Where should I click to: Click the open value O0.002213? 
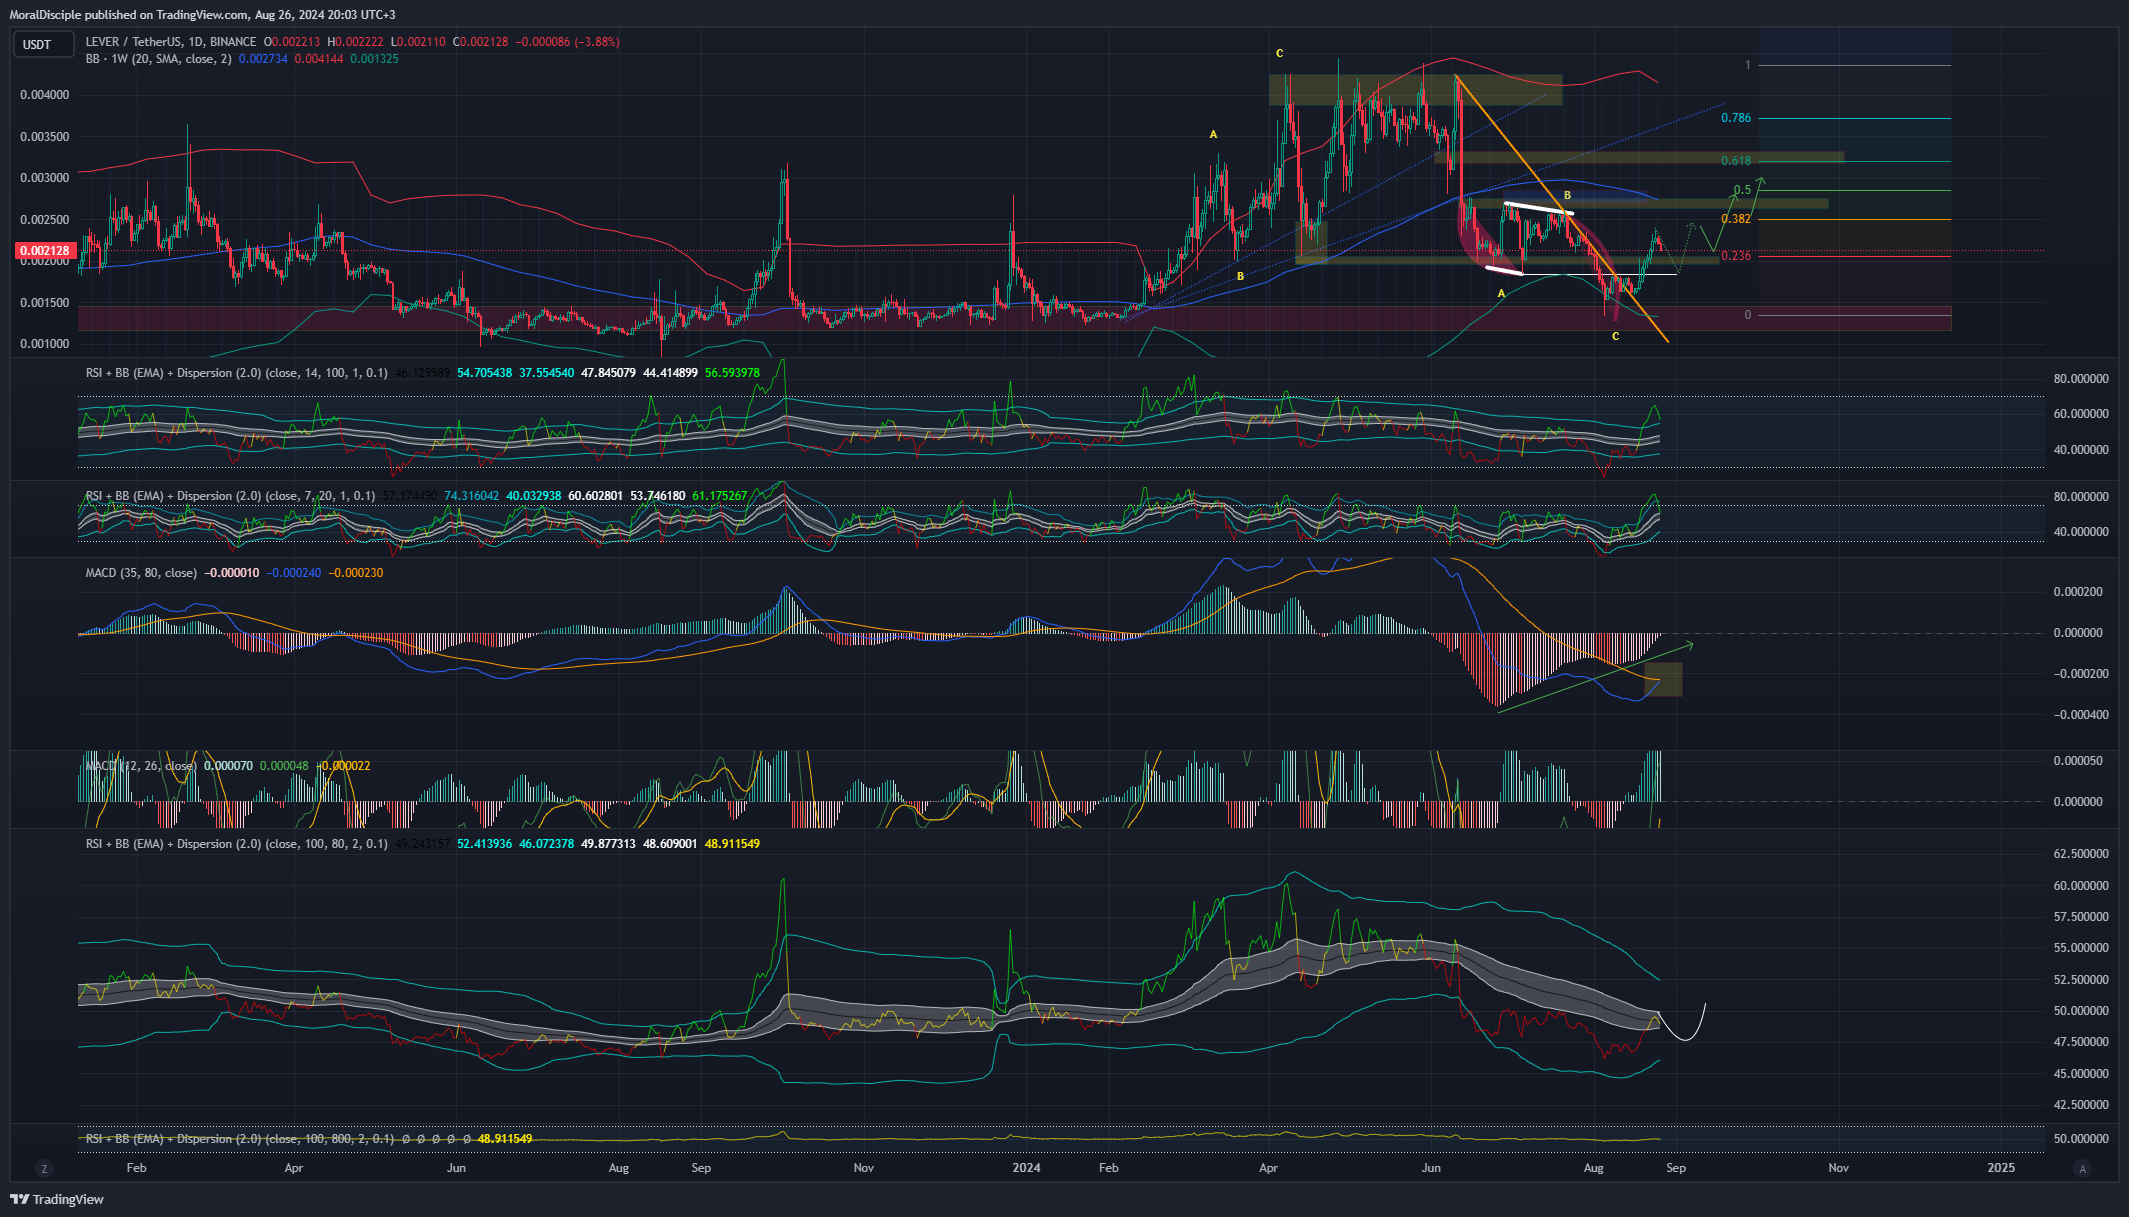click(292, 42)
